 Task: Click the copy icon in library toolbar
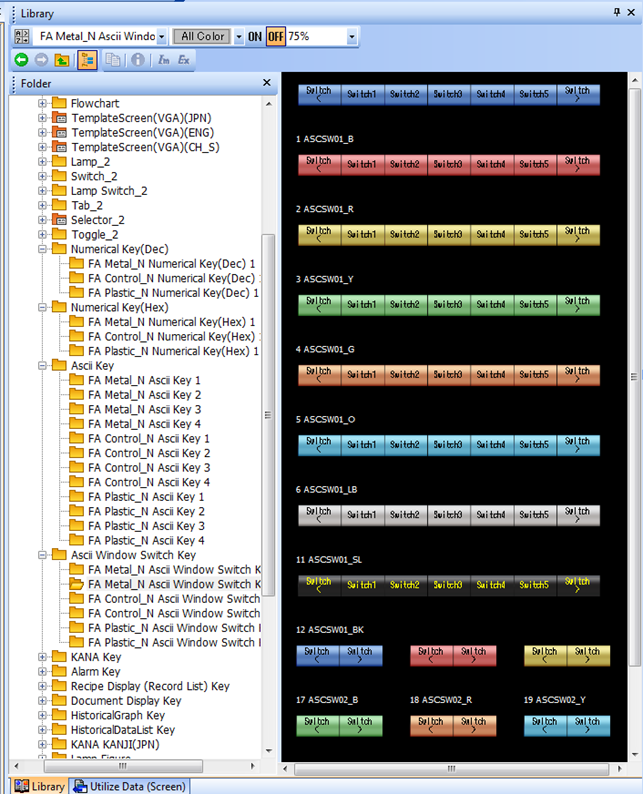click(x=113, y=60)
